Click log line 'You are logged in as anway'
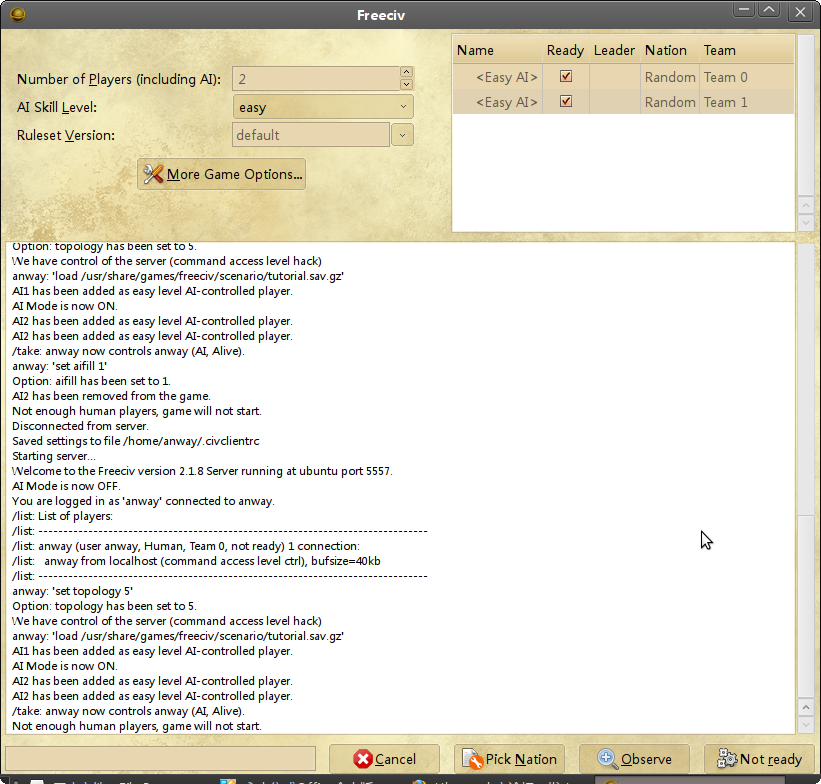The image size is (821, 784). coord(143,501)
